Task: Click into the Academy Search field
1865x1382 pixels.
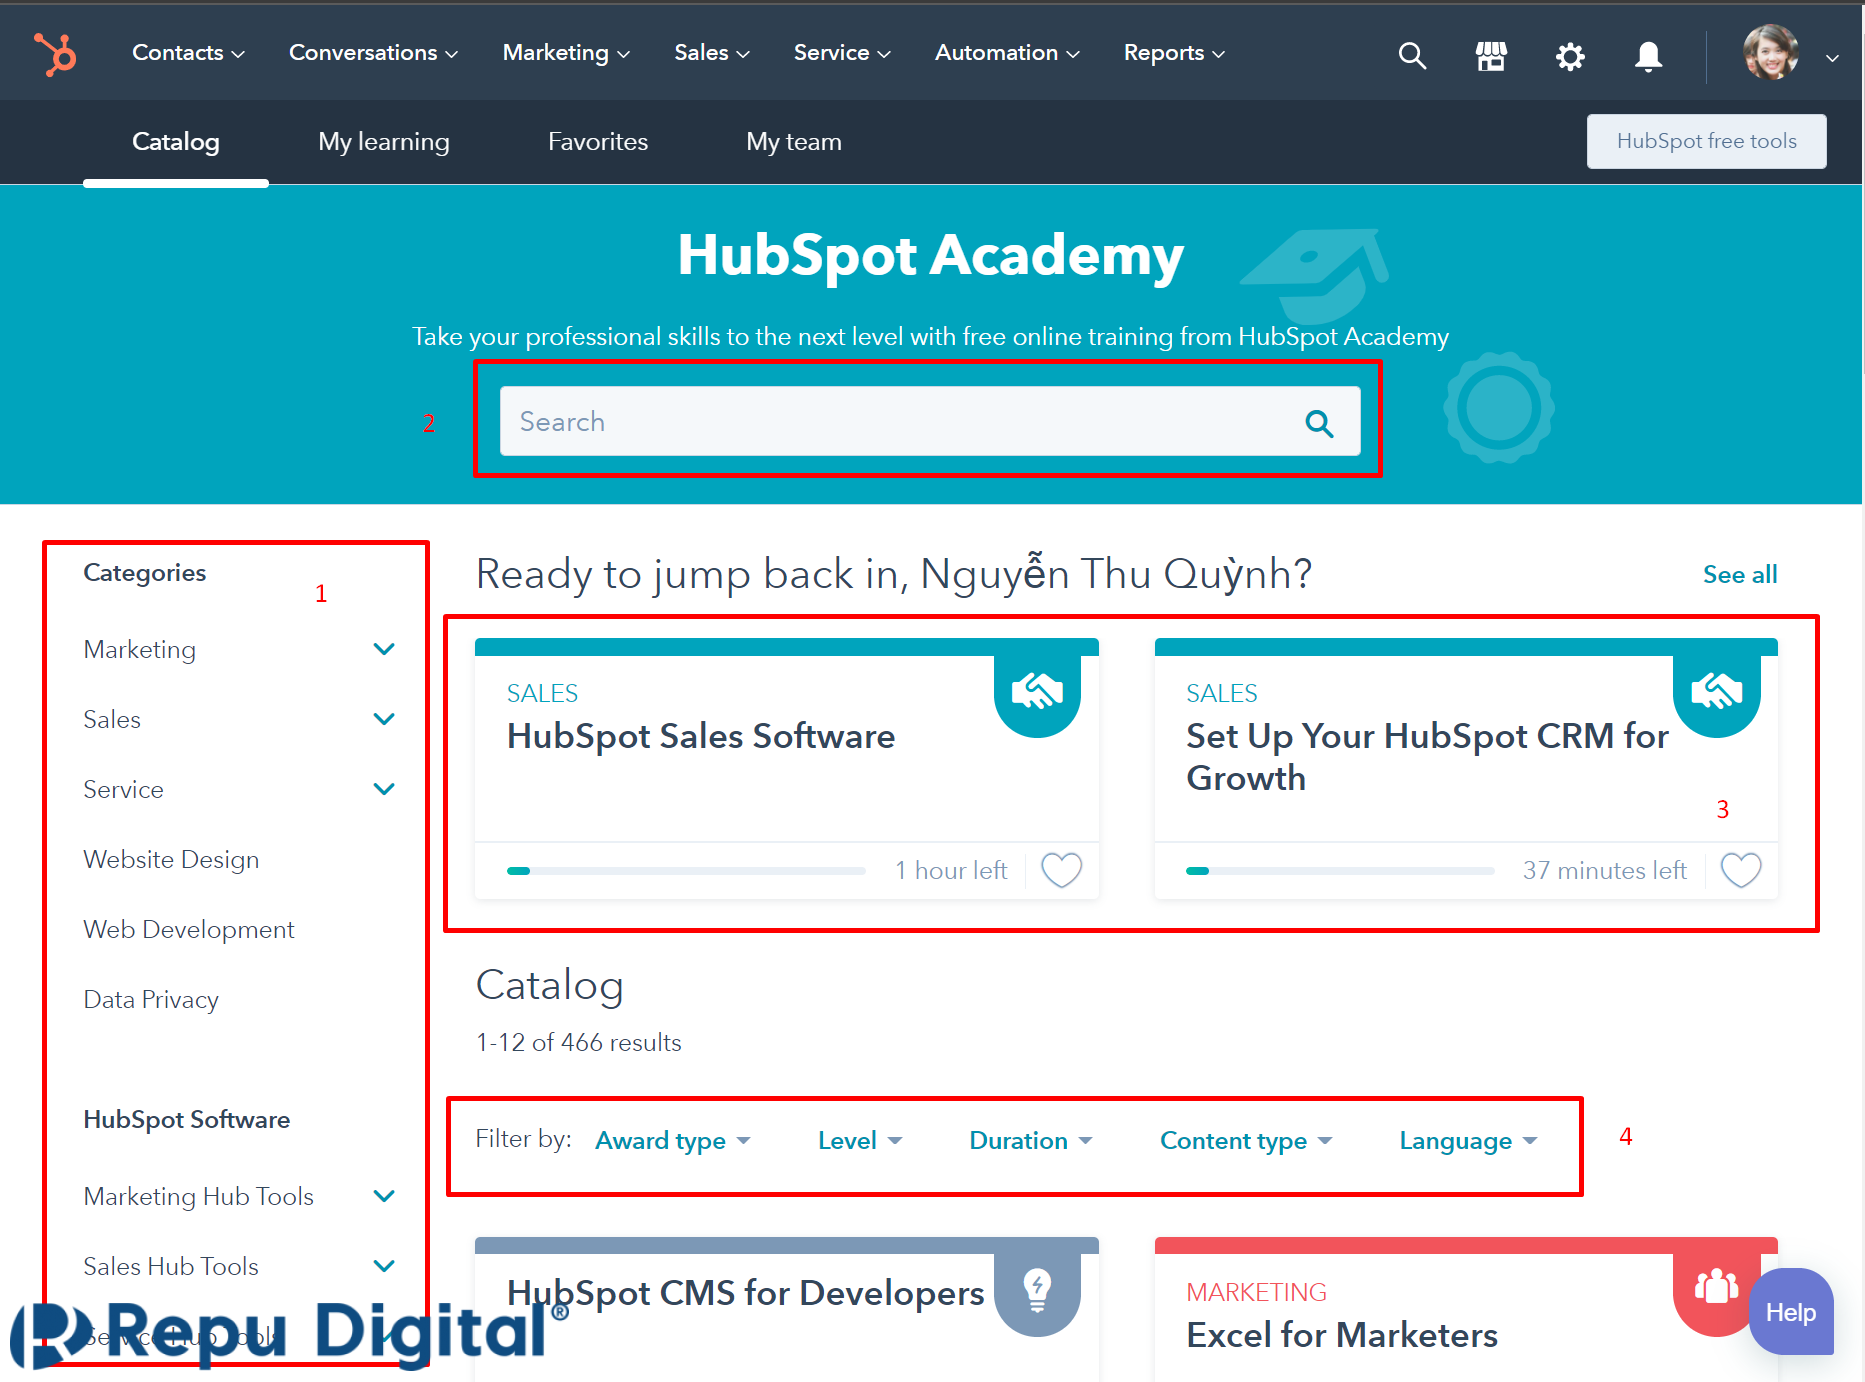Action: tap(929, 422)
